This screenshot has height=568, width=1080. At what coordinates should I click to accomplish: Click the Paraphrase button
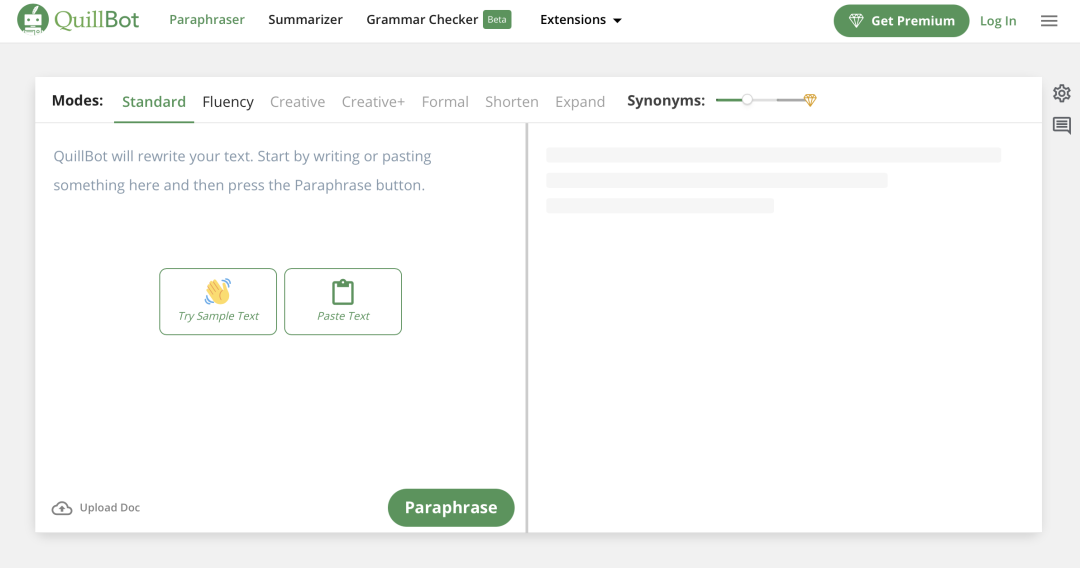pyautogui.click(x=451, y=507)
